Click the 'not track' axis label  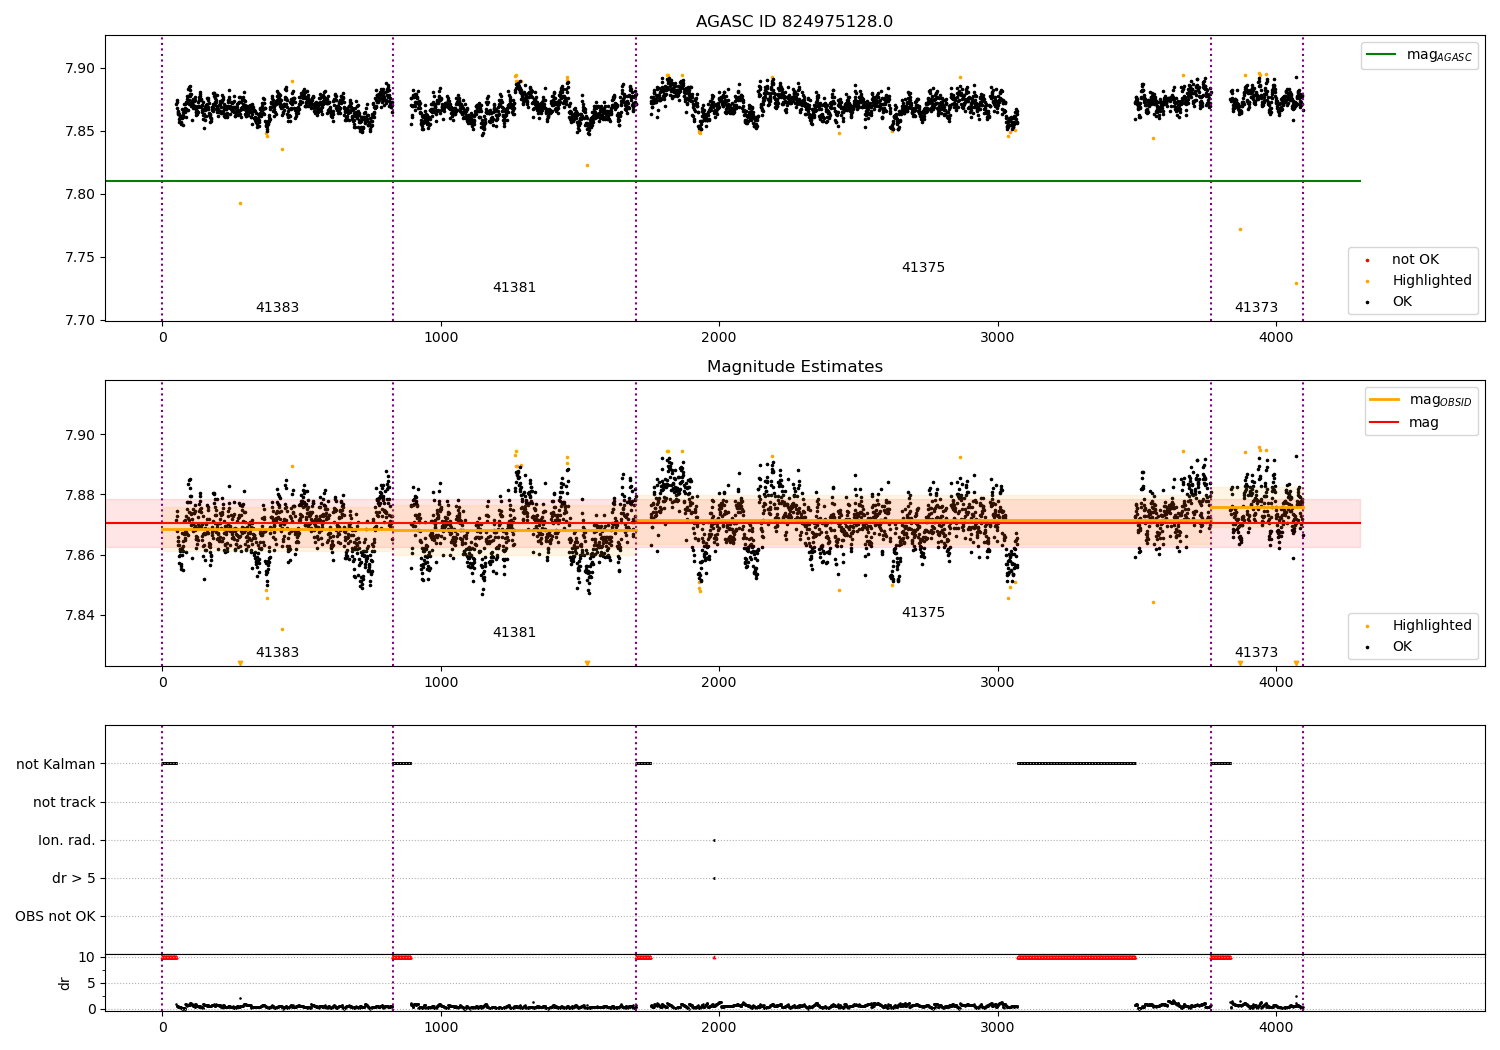(64, 802)
